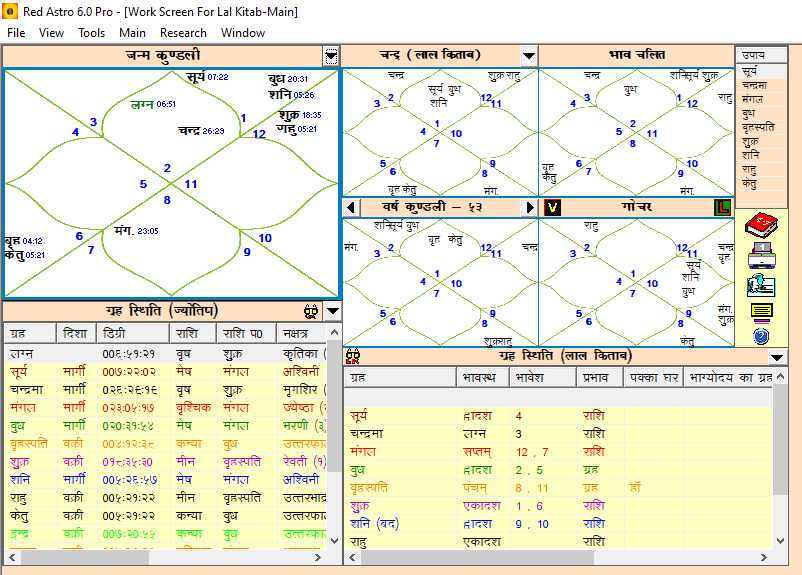Open the Janm Kundli dropdown
Image resolution: width=802 pixels, height=575 pixels.
tap(331, 56)
